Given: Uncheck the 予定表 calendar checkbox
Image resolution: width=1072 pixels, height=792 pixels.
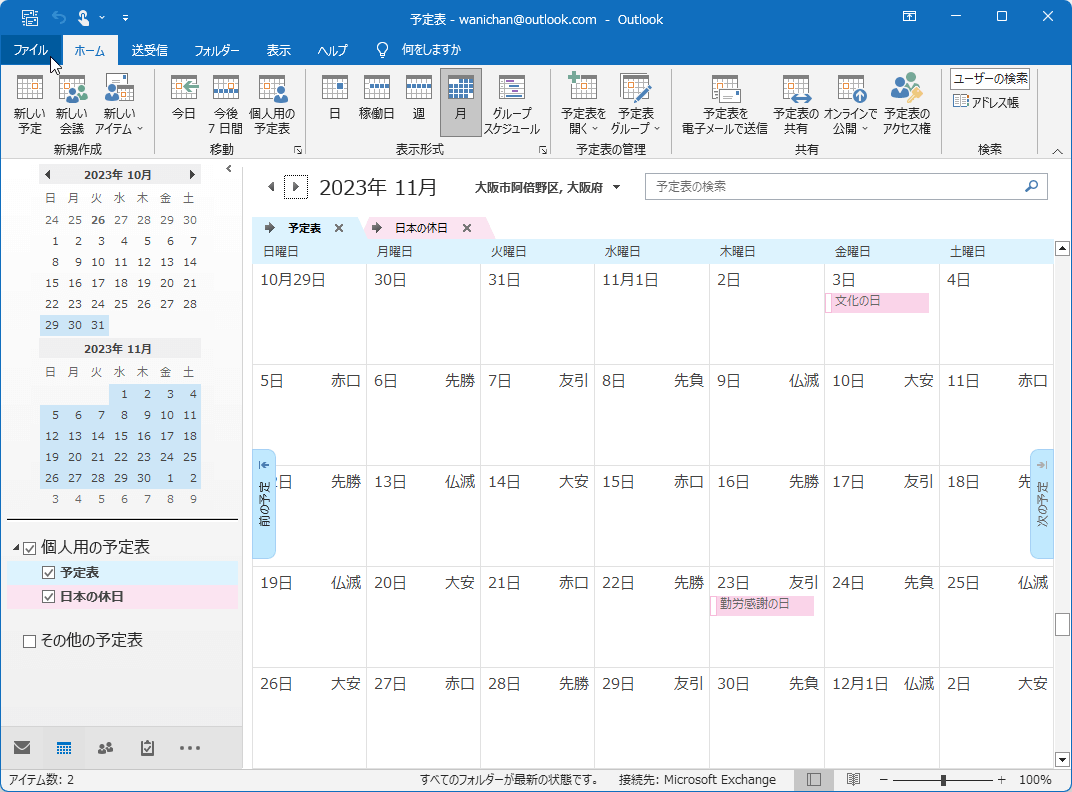Looking at the screenshot, I should pyautogui.click(x=48, y=572).
